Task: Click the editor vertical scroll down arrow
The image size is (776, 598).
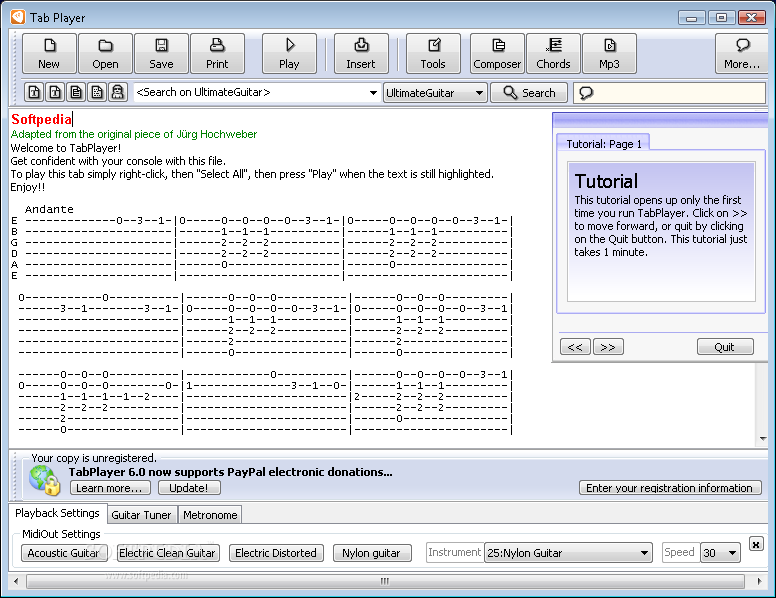Action: point(763,439)
